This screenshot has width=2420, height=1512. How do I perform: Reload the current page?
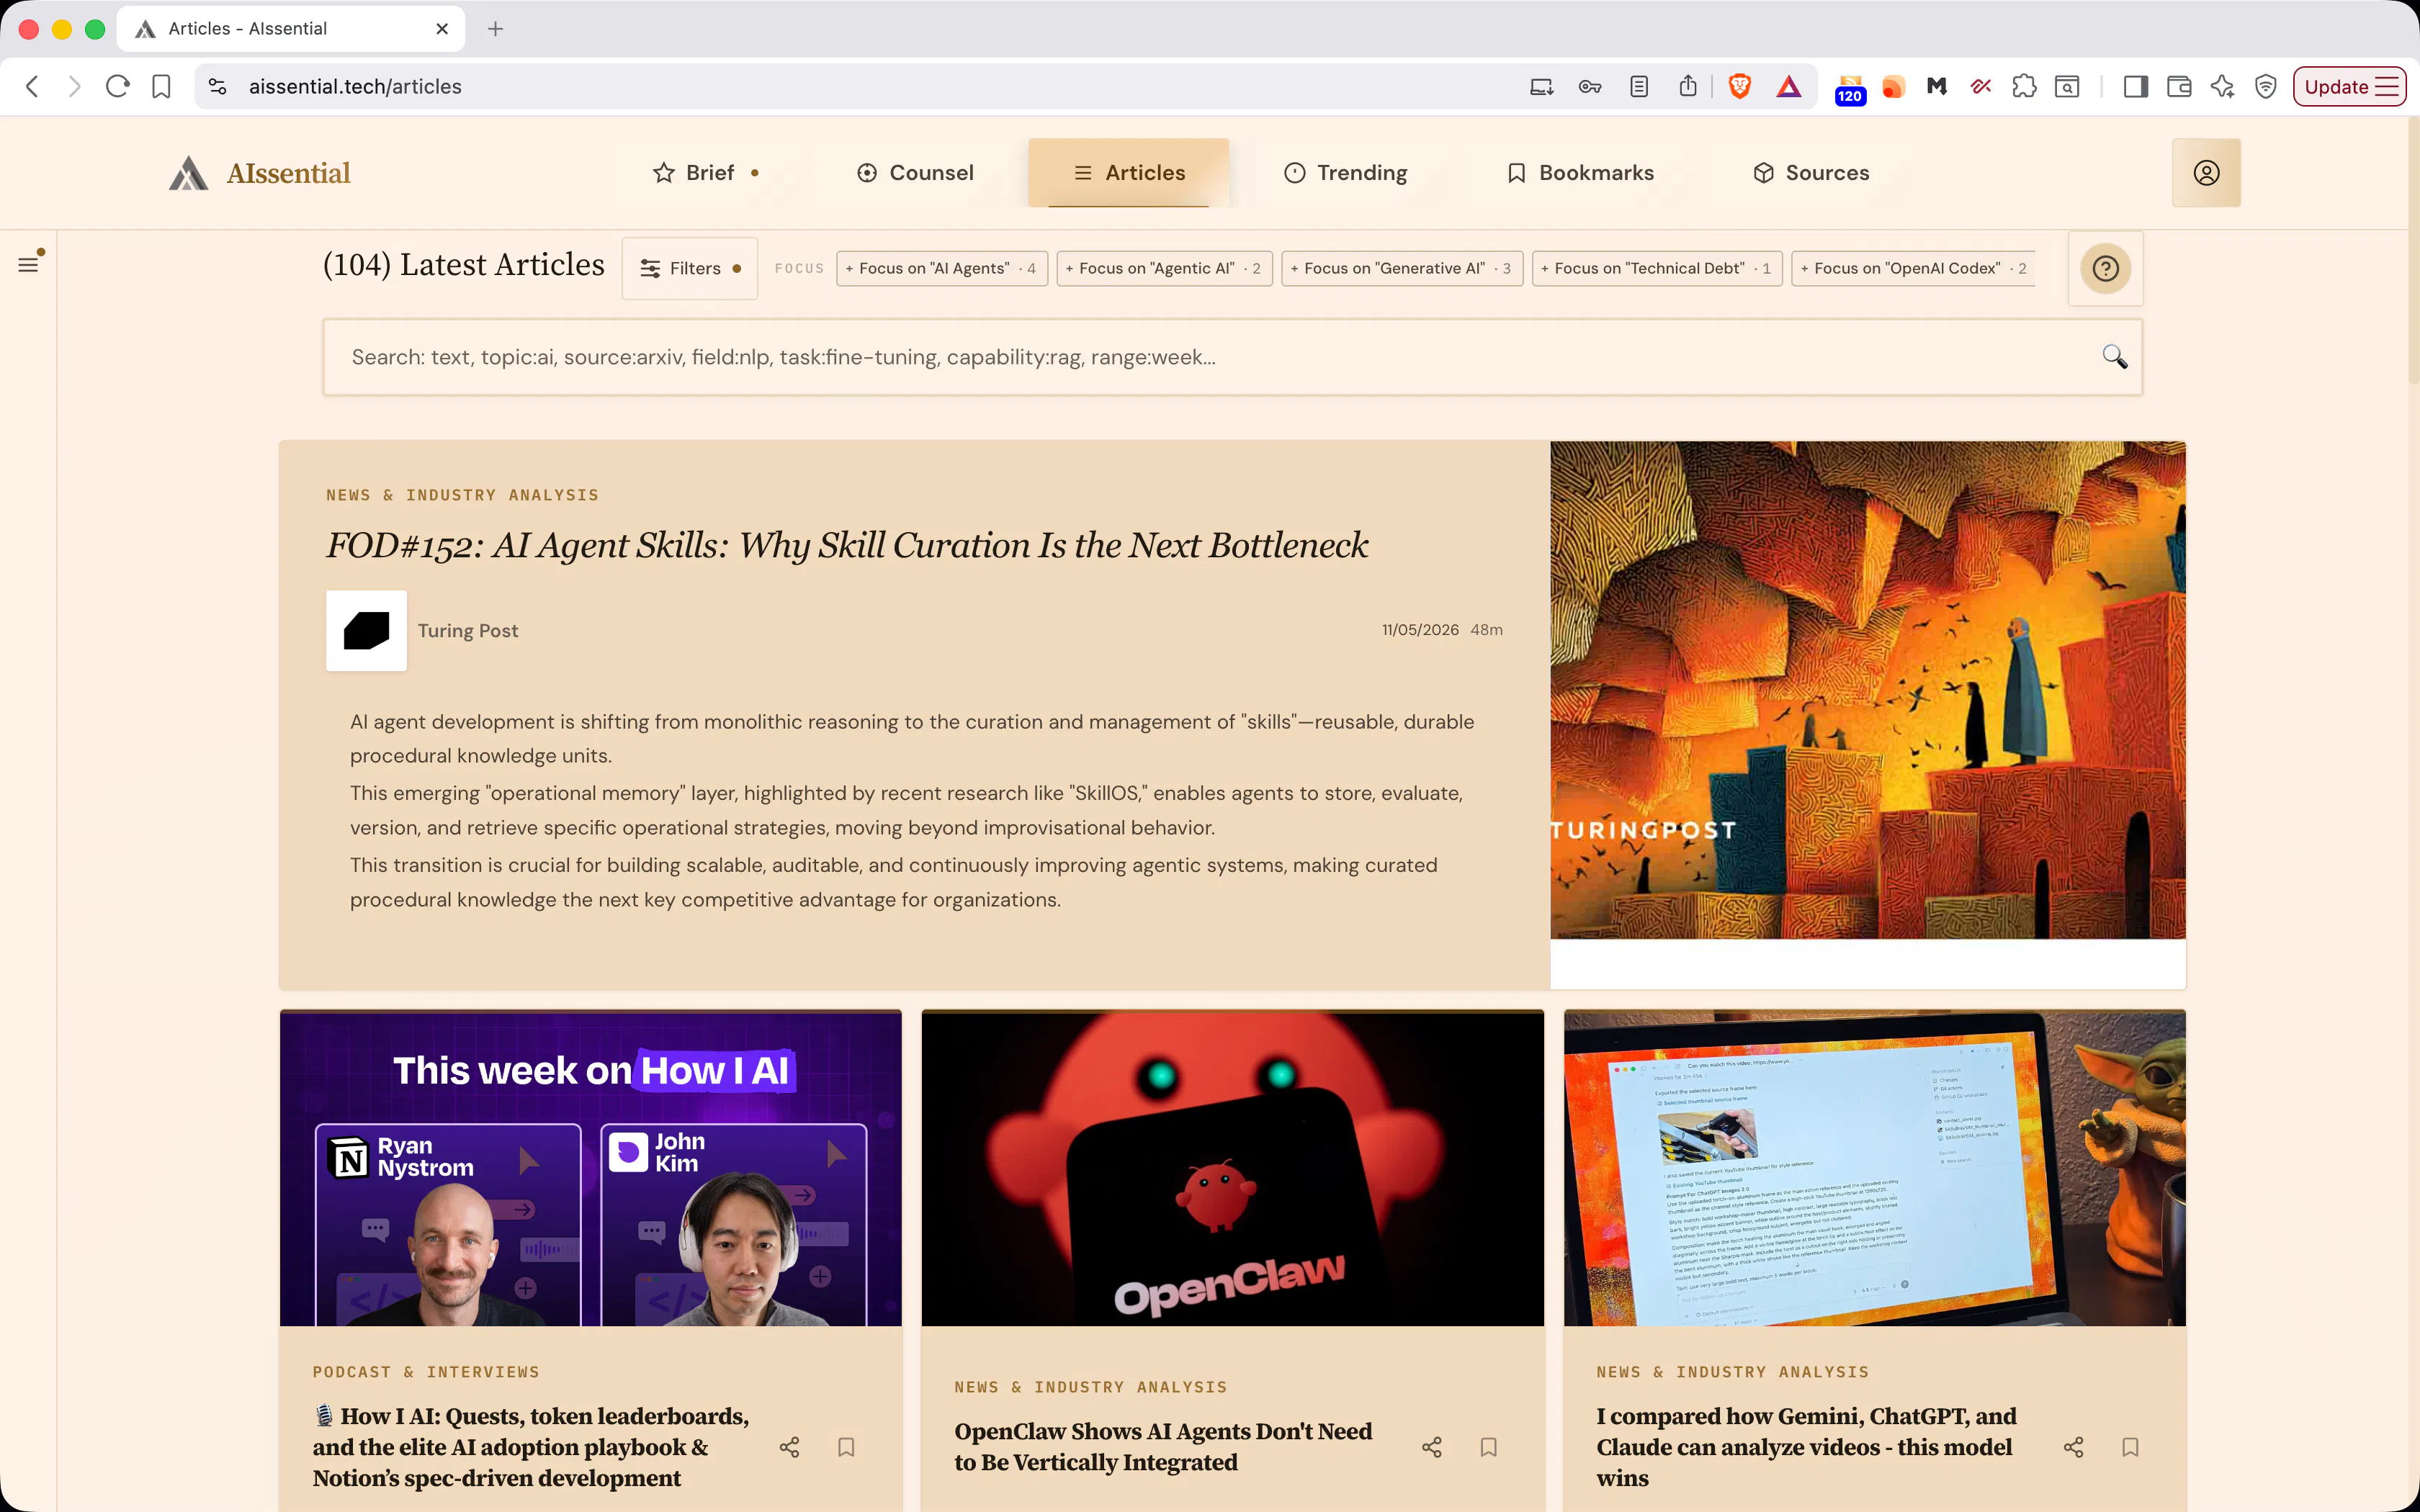pyautogui.click(x=118, y=86)
